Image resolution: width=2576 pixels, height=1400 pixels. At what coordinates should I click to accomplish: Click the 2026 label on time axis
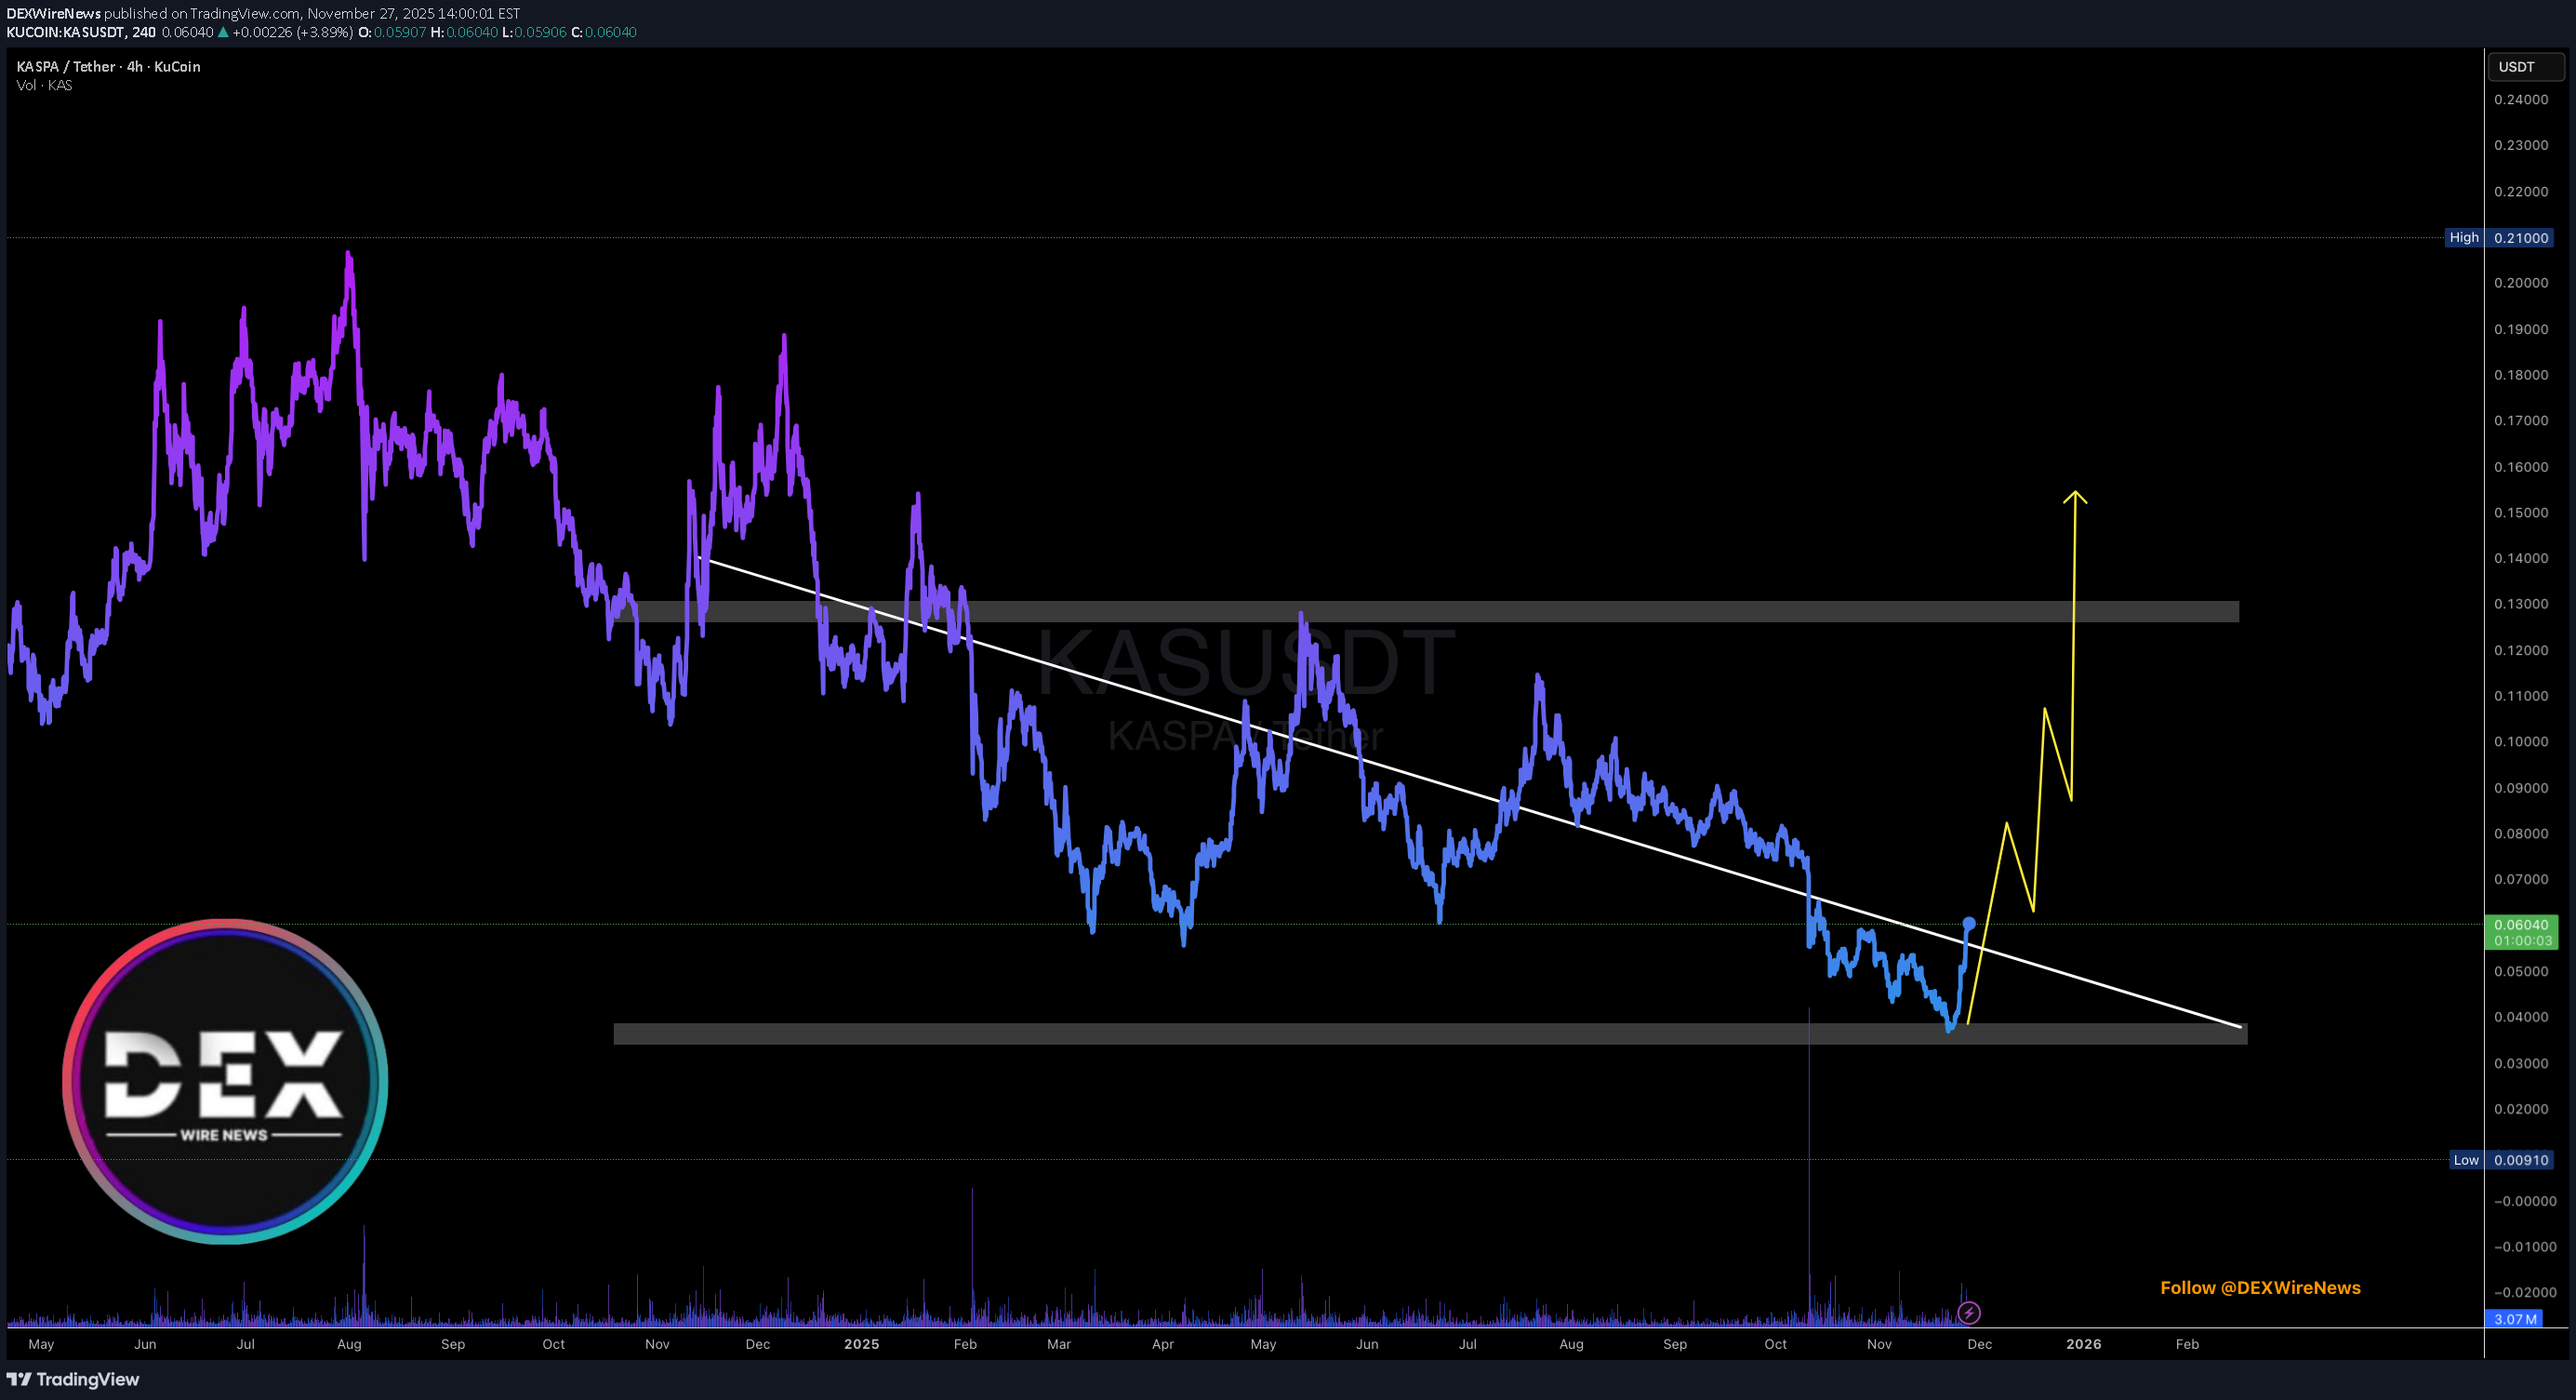tap(2083, 1344)
